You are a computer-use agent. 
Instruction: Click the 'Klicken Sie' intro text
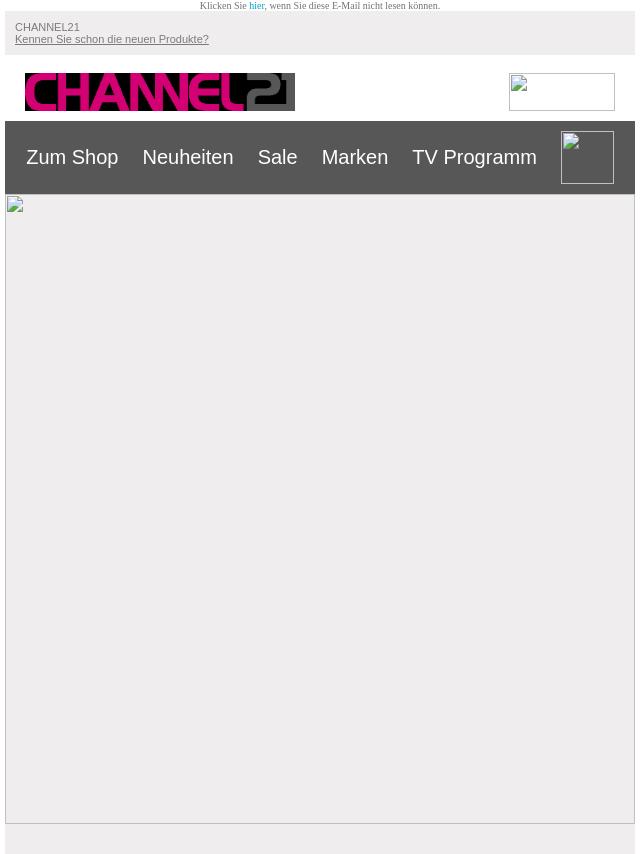223,5
